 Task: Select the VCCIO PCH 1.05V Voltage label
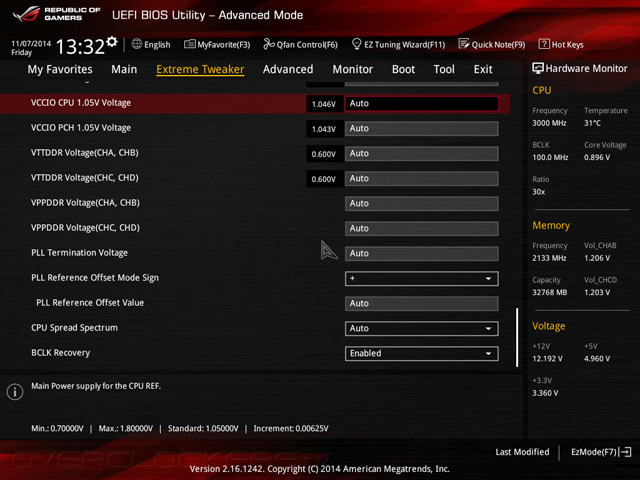(x=81, y=128)
